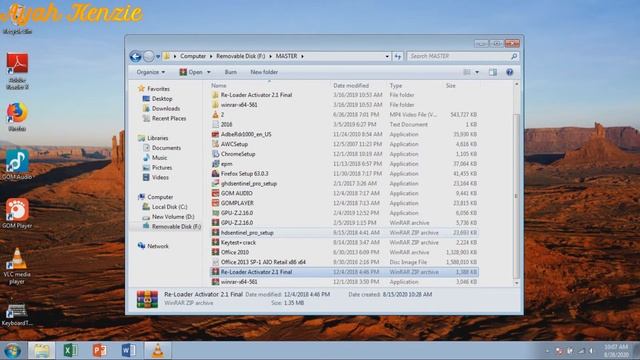Screen dimensions: 640x360
Task: Expand the Open button dropdown arrow
Action: tap(209, 72)
